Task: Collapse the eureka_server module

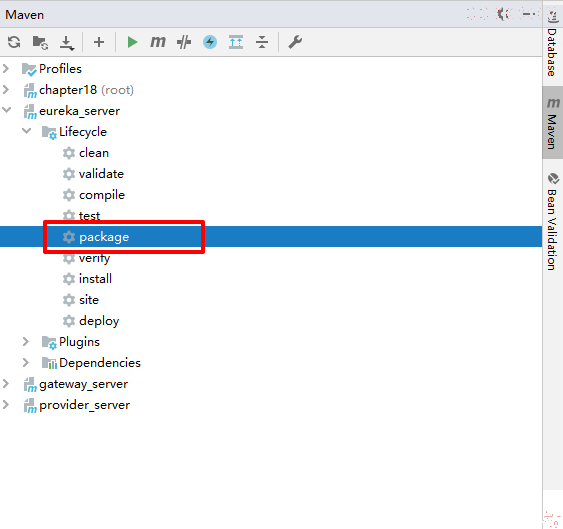Action: tap(6, 110)
